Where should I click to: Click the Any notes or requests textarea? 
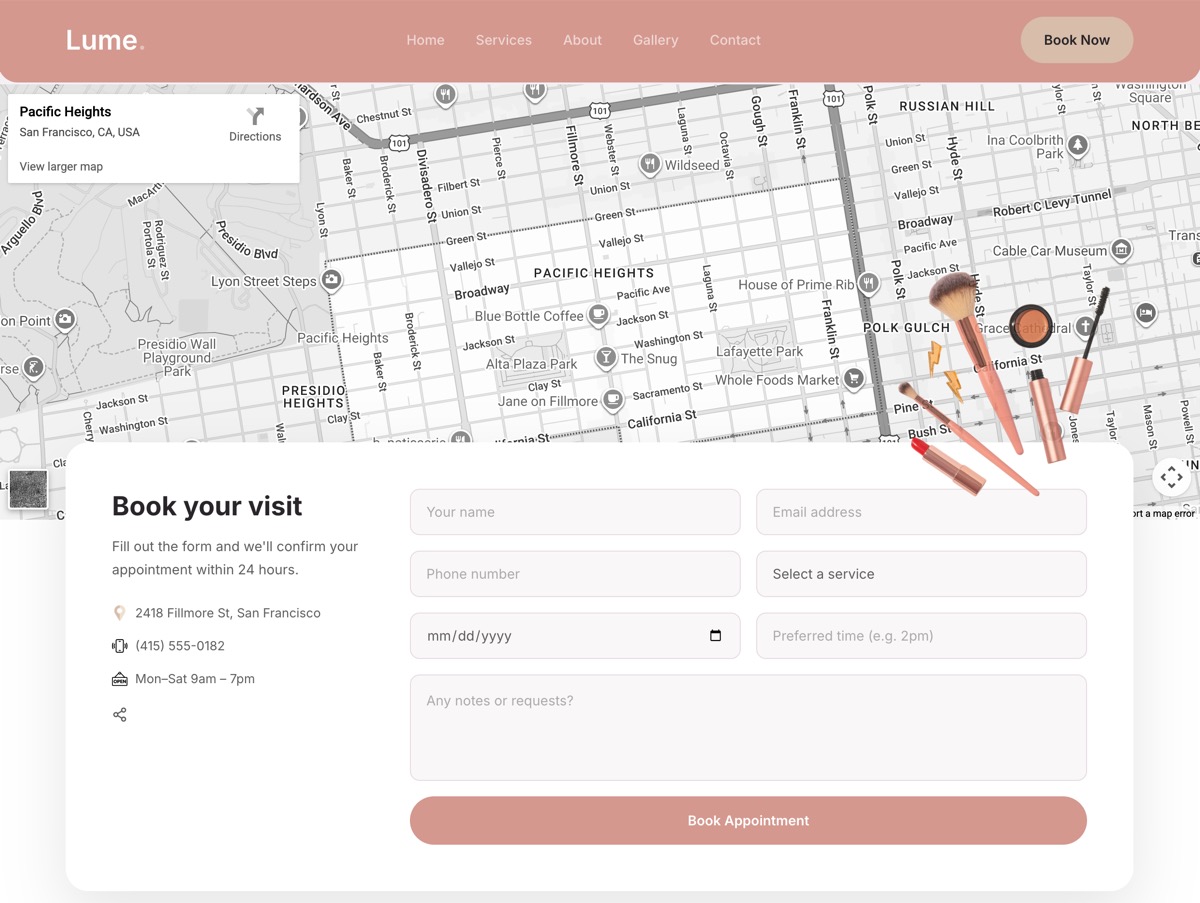point(748,727)
